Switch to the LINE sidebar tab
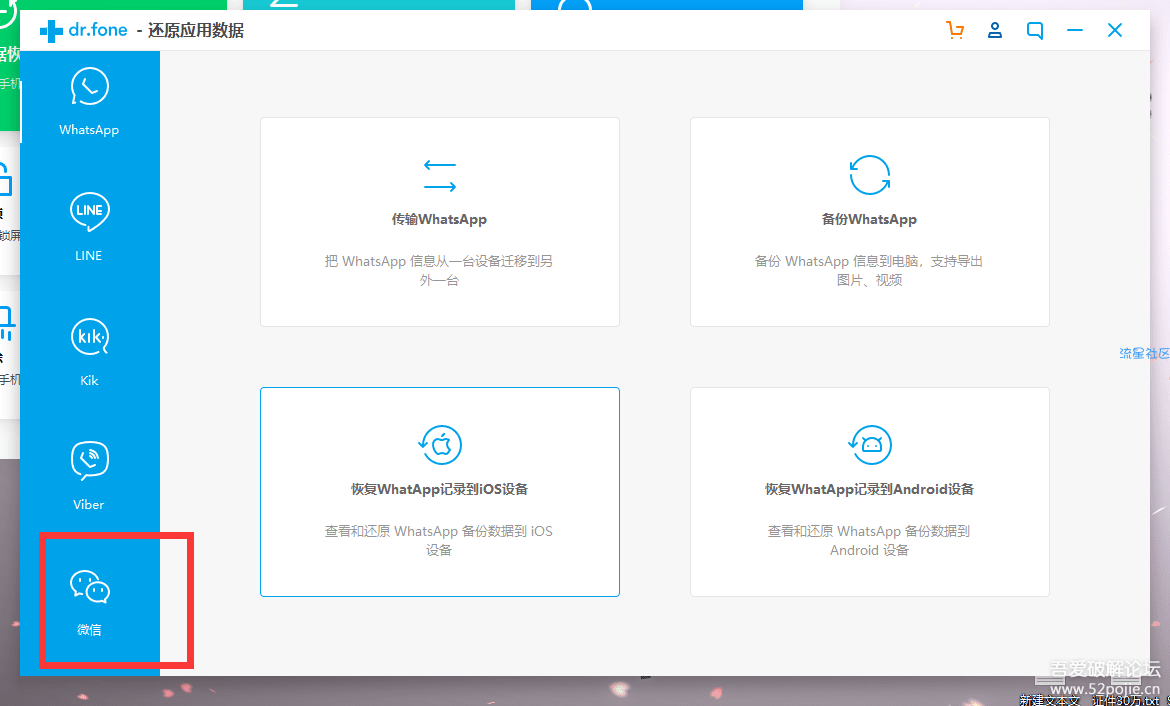Image resolution: width=1170 pixels, height=706 pixels. point(90,227)
